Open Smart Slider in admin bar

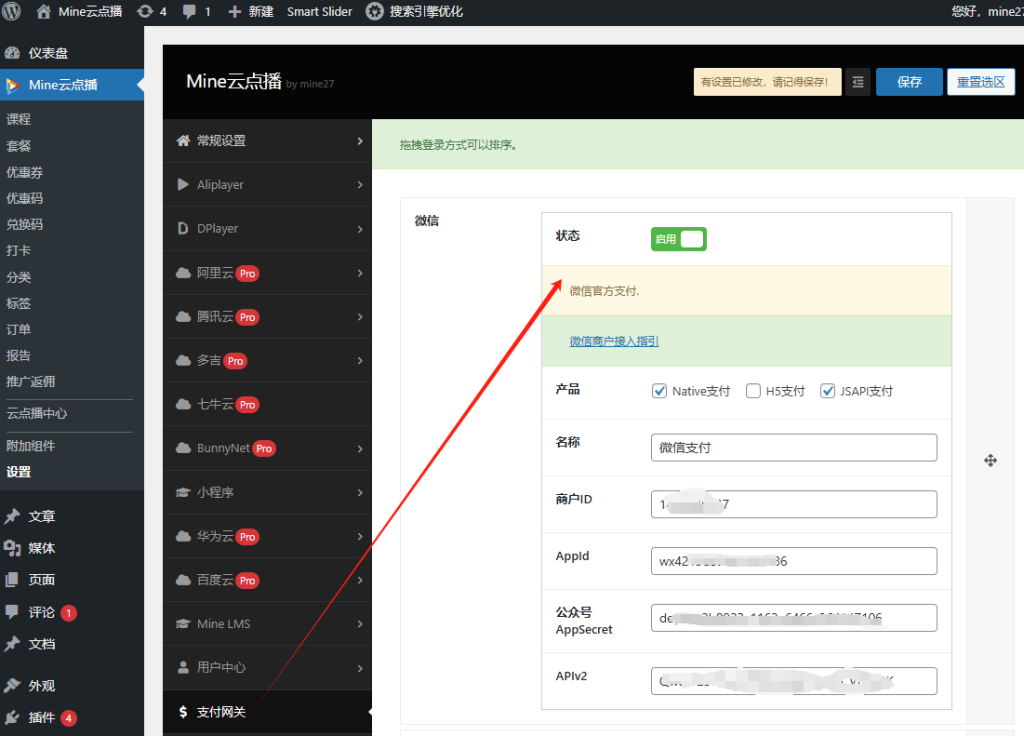coord(319,12)
